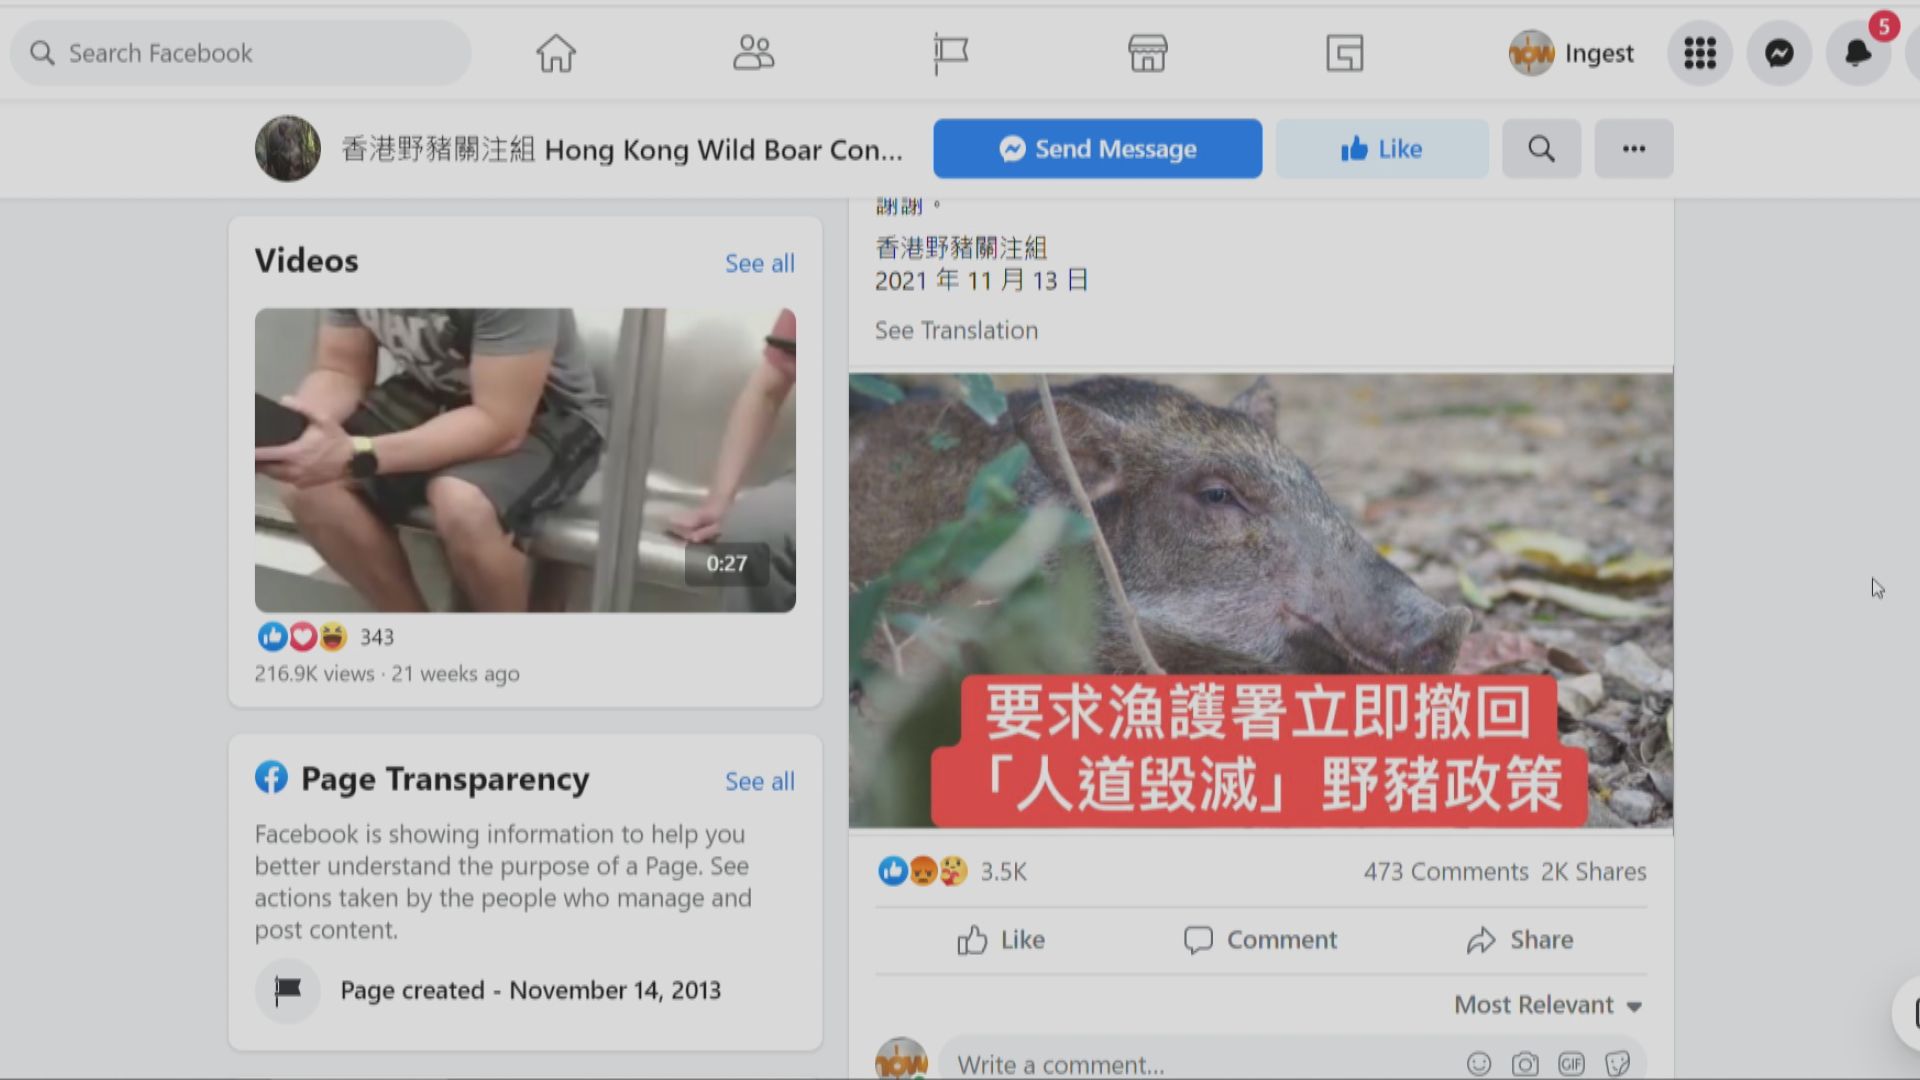Screen dimensions: 1920x1080
Task: Toggle Like under the wild boar post
Action: [x=1001, y=940]
